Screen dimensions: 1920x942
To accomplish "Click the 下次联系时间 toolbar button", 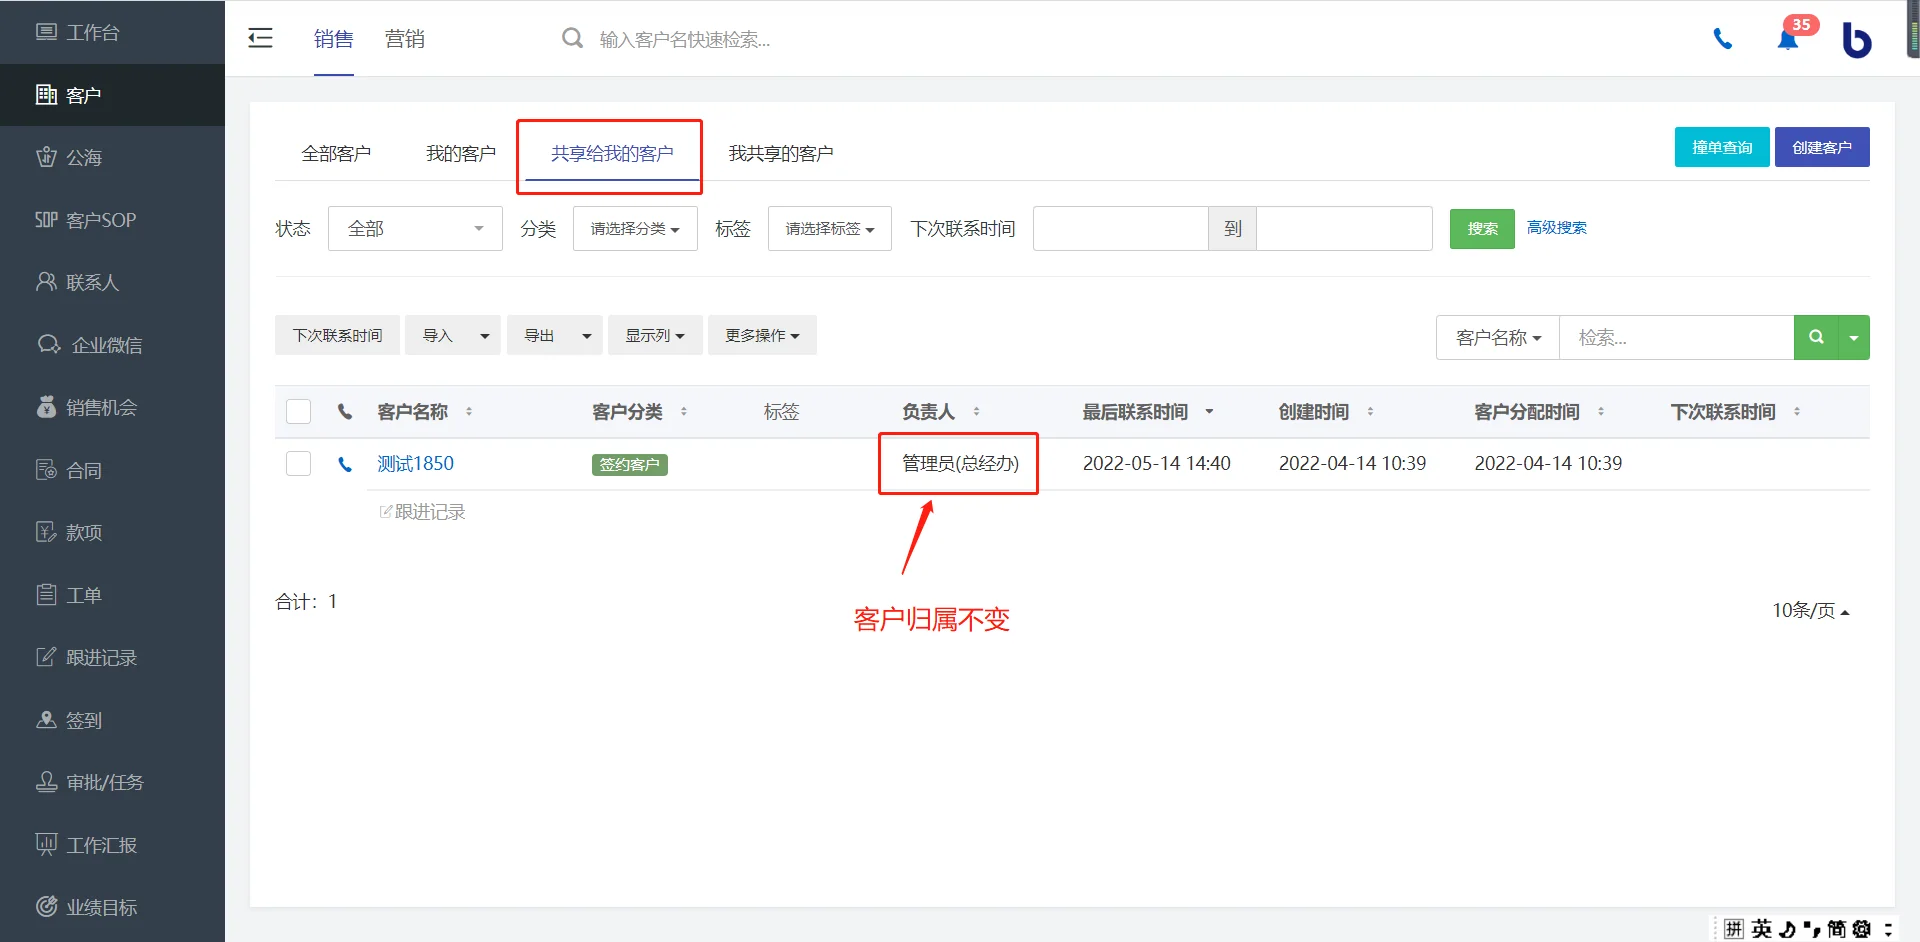I will click(337, 335).
